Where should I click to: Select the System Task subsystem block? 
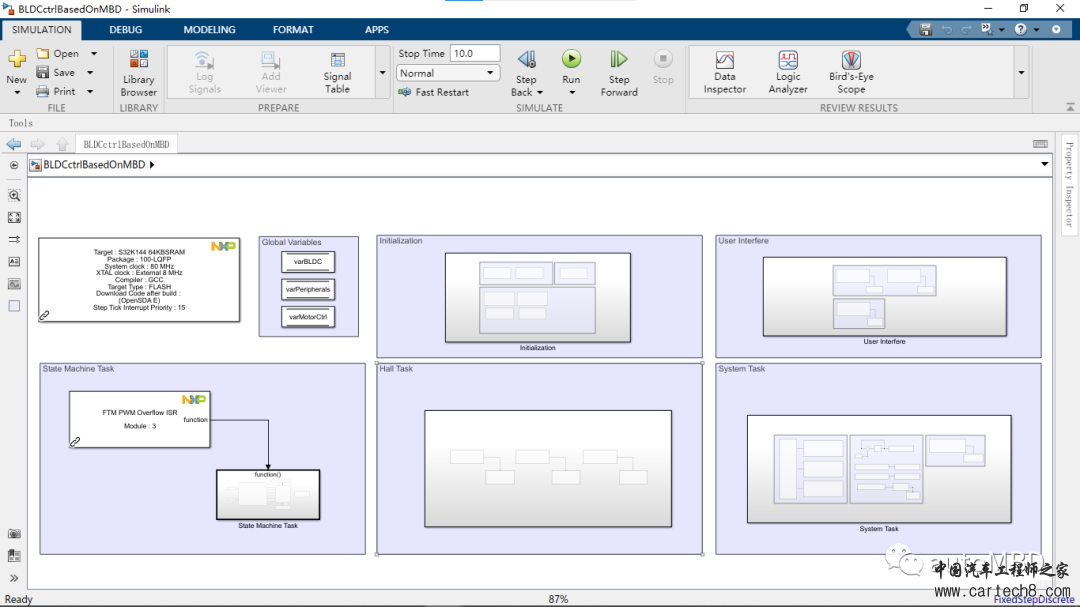(x=879, y=469)
